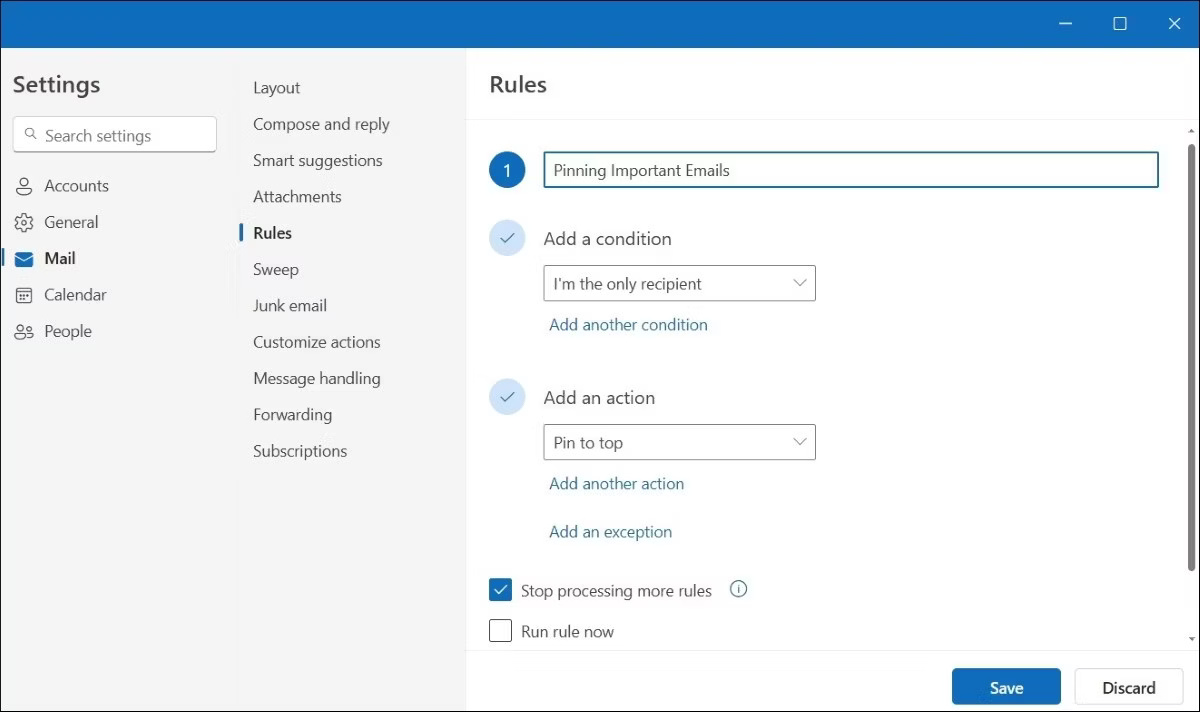Click the rule name text field
The height and width of the screenshot is (712, 1200).
(x=851, y=170)
